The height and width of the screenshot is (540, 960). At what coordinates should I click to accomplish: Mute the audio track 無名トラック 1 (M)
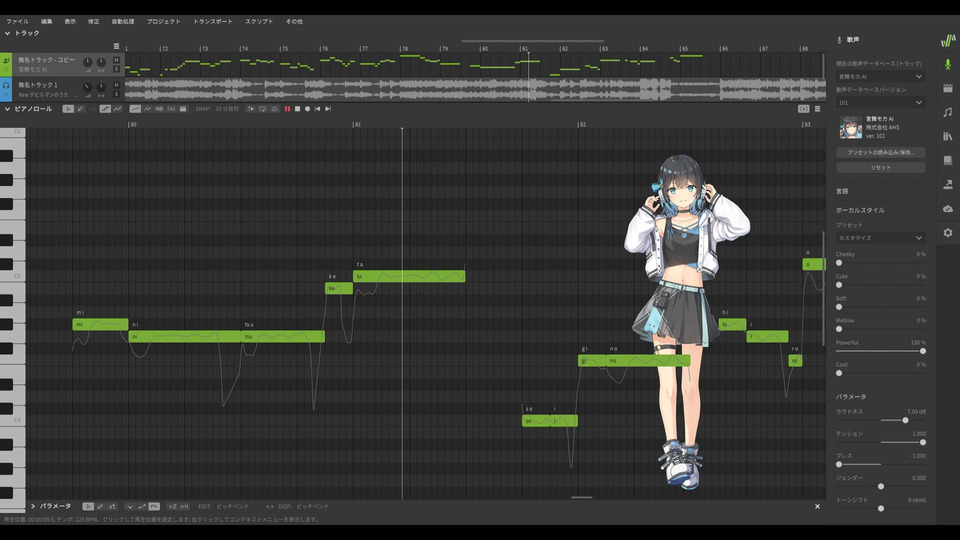point(116,85)
